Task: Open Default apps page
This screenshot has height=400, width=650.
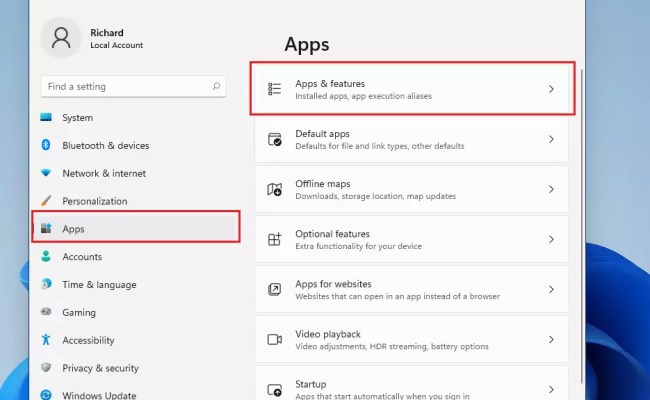Action: coord(412,139)
